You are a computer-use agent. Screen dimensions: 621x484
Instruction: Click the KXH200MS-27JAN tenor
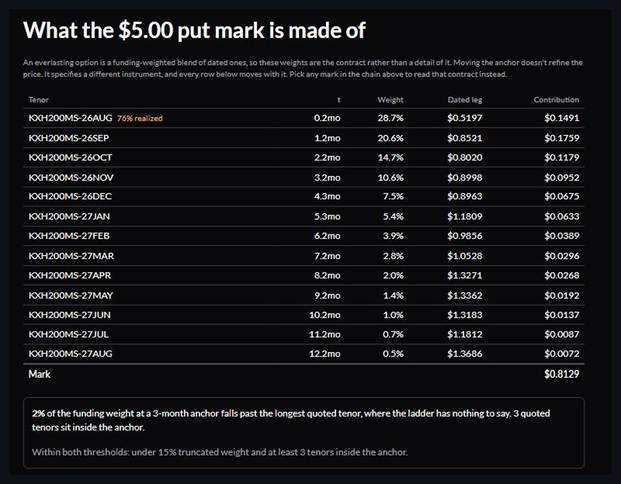tap(69, 216)
